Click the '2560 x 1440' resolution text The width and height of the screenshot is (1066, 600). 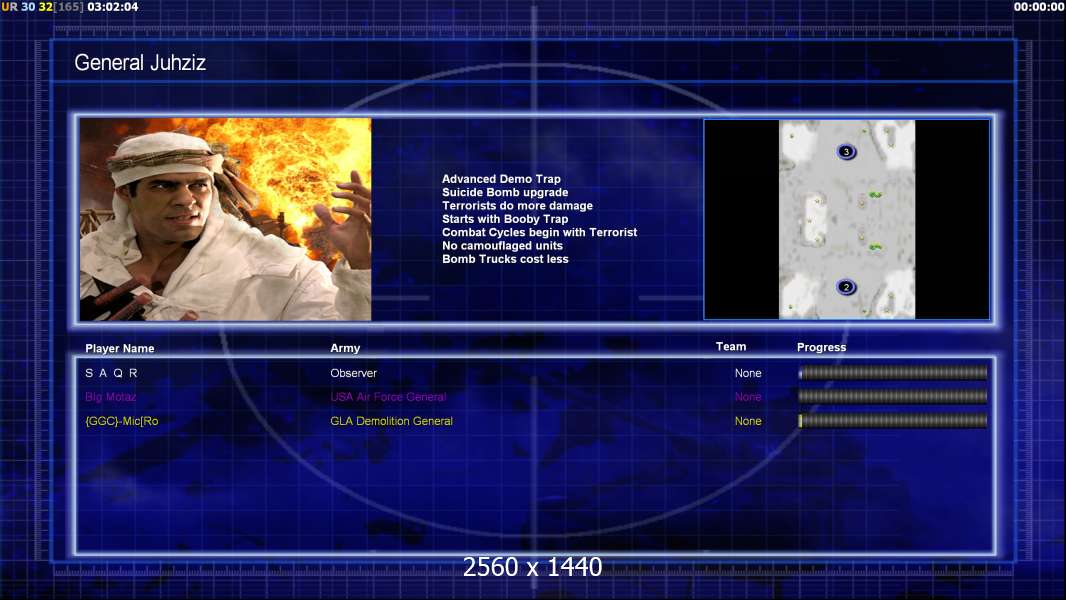[x=532, y=567]
